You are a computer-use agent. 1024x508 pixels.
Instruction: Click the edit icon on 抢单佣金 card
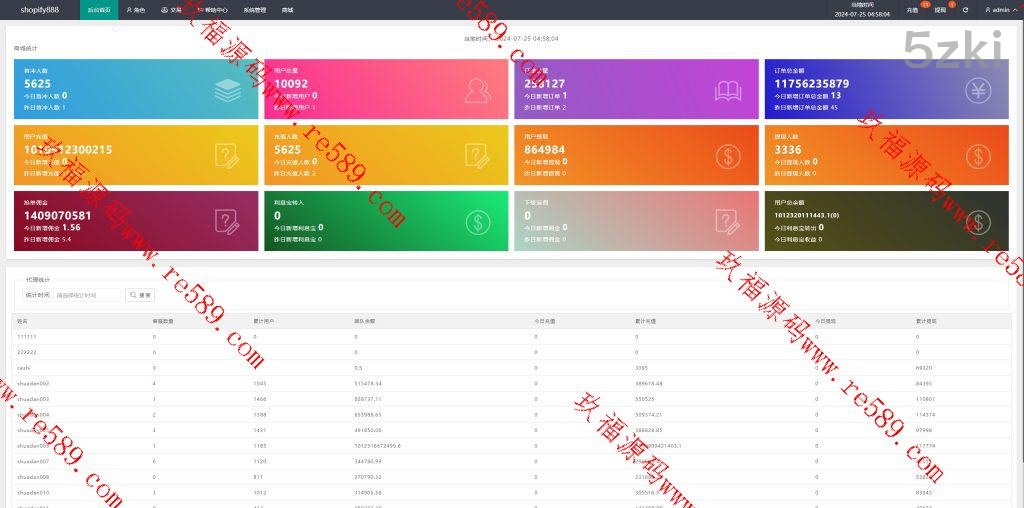click(x=227, y=221)
